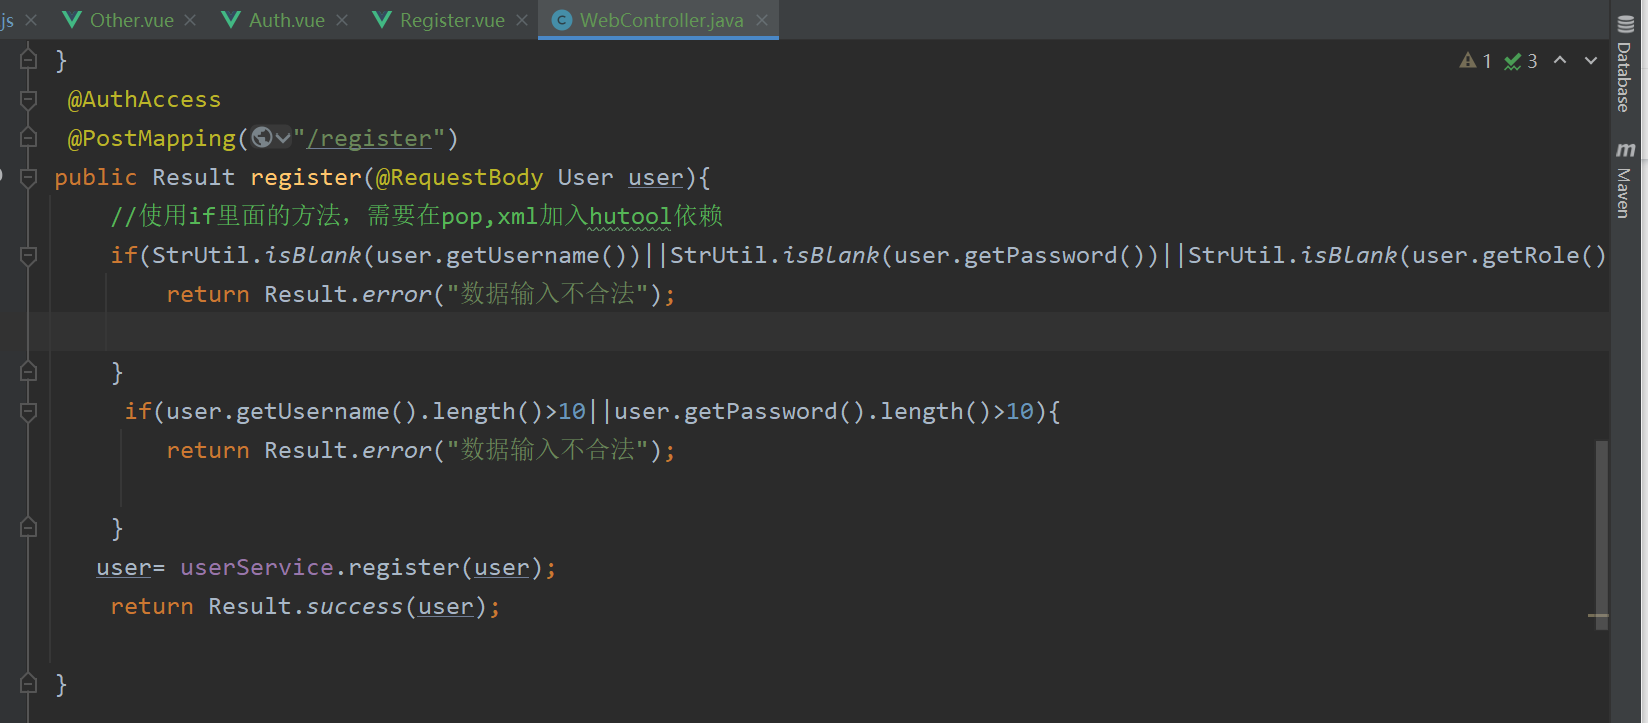
Task: Click the hutool word in comment
Action: tap(630, 216)
